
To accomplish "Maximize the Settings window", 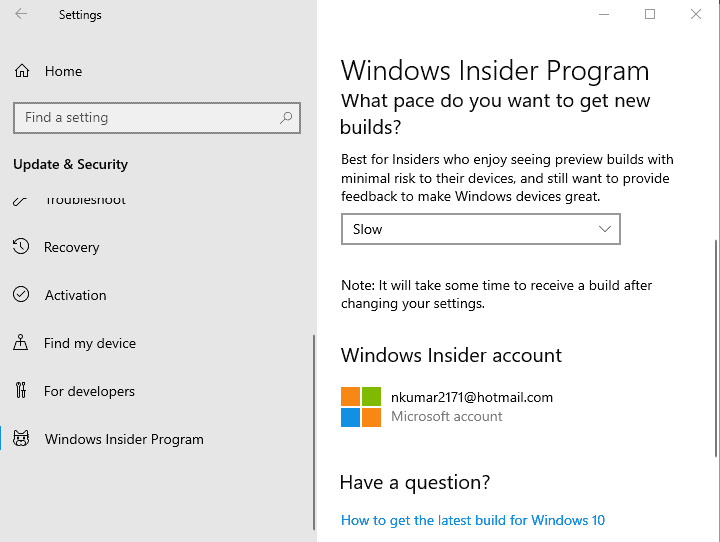I will point(650,14).
